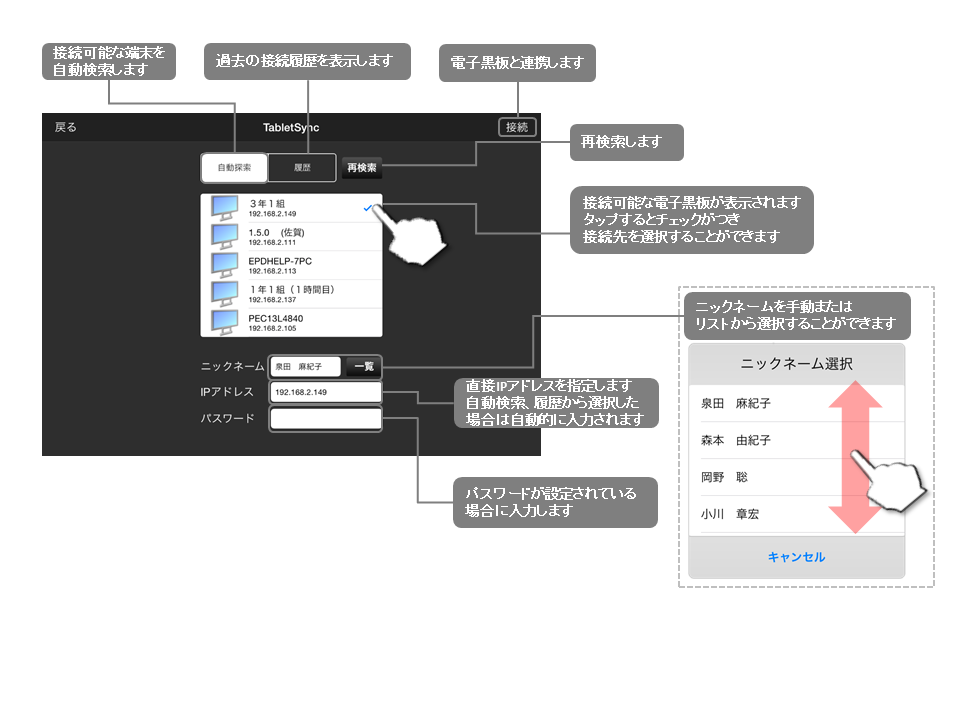Switch to the 自動探索 tab
Image resolution: width=960 pixels, height=720 pixels.
[x=234, y=167]
